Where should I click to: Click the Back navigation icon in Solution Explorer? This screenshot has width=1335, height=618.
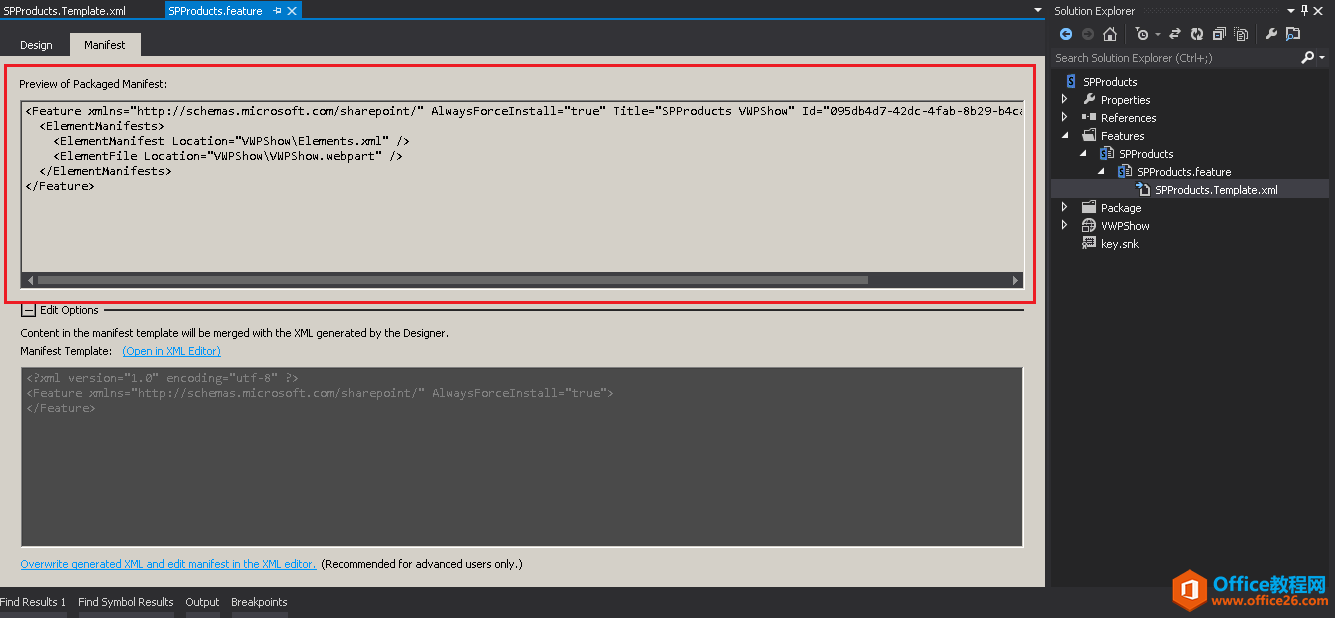pos(1065,33)
